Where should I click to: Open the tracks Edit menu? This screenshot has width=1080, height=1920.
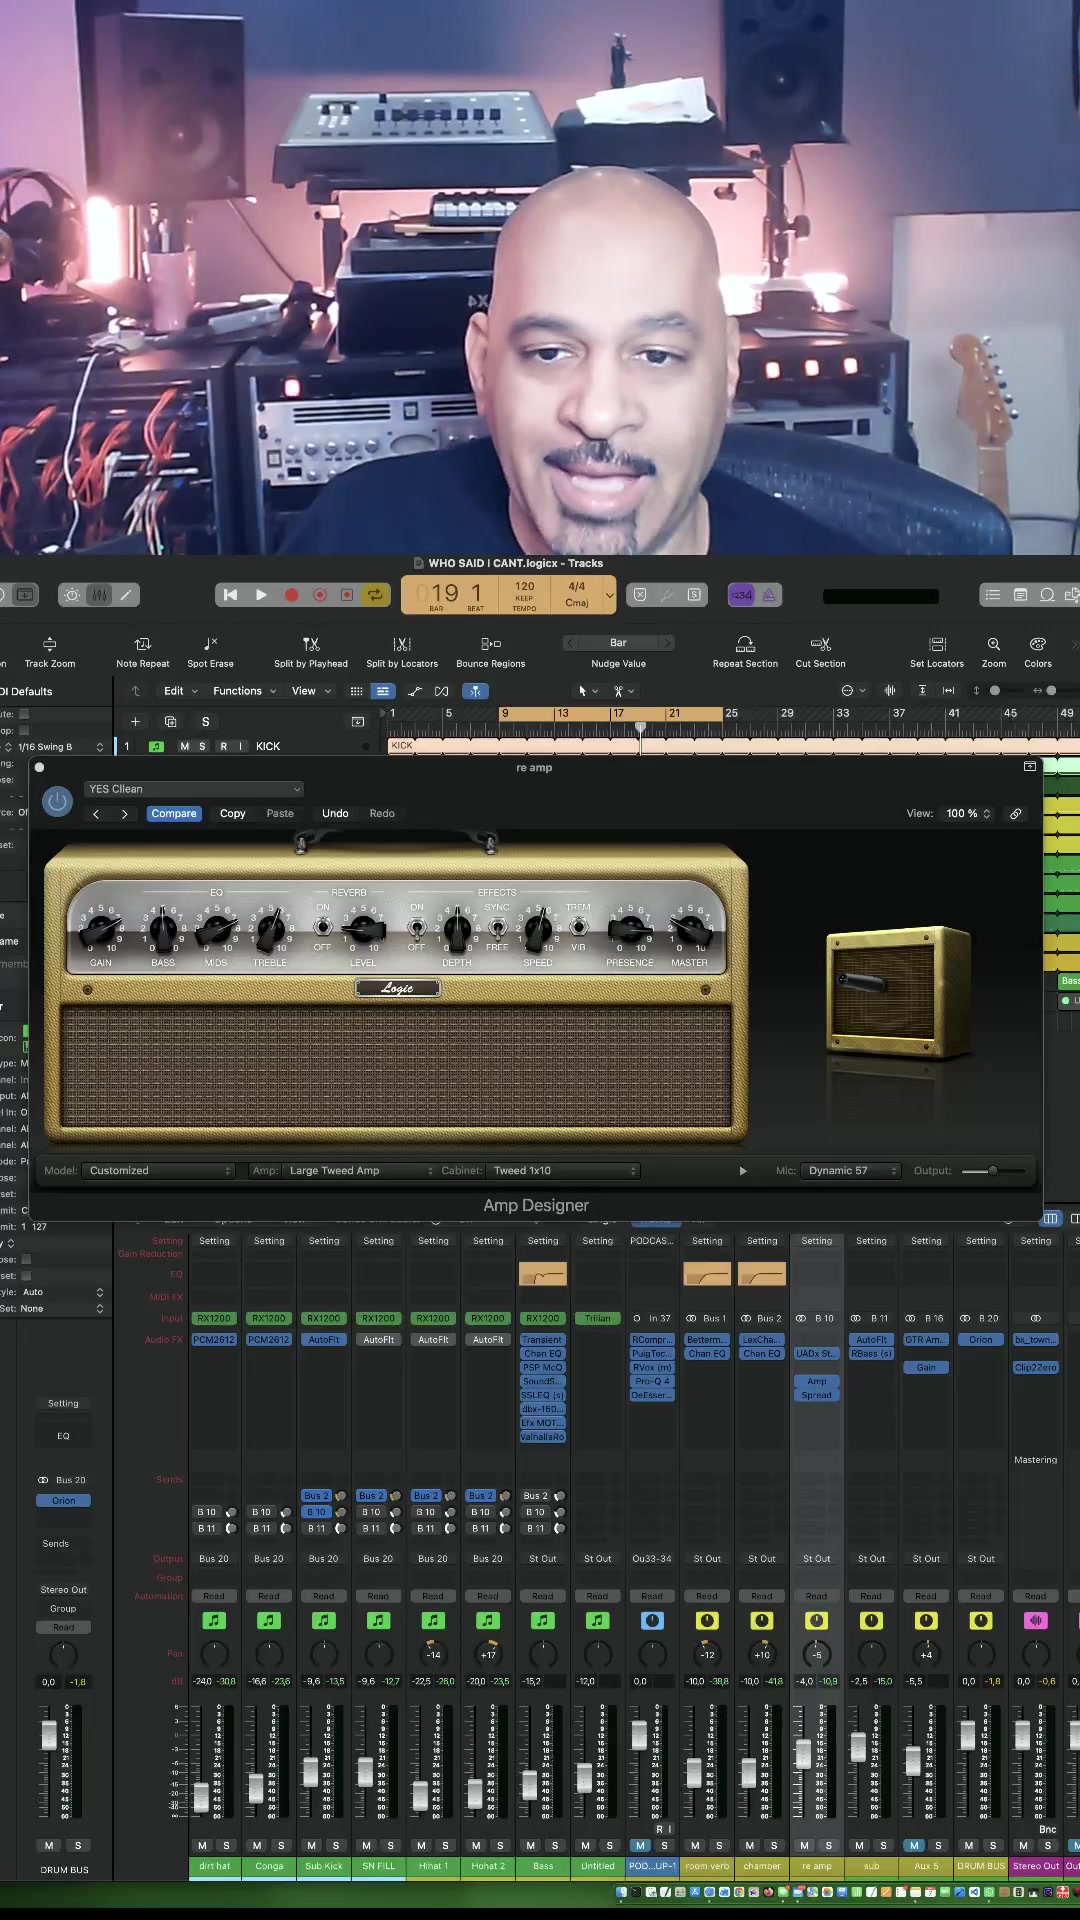point(181,691)
